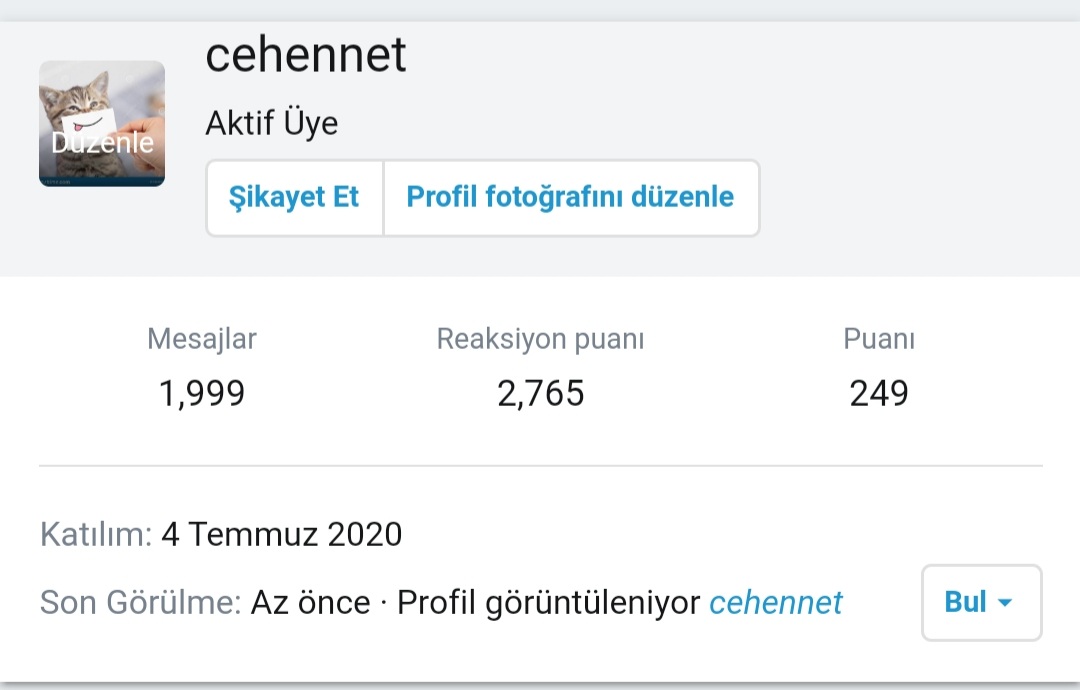Open the 1,999 message count
This screenshot has height=690, width=1080.
(x=202, y=393)
